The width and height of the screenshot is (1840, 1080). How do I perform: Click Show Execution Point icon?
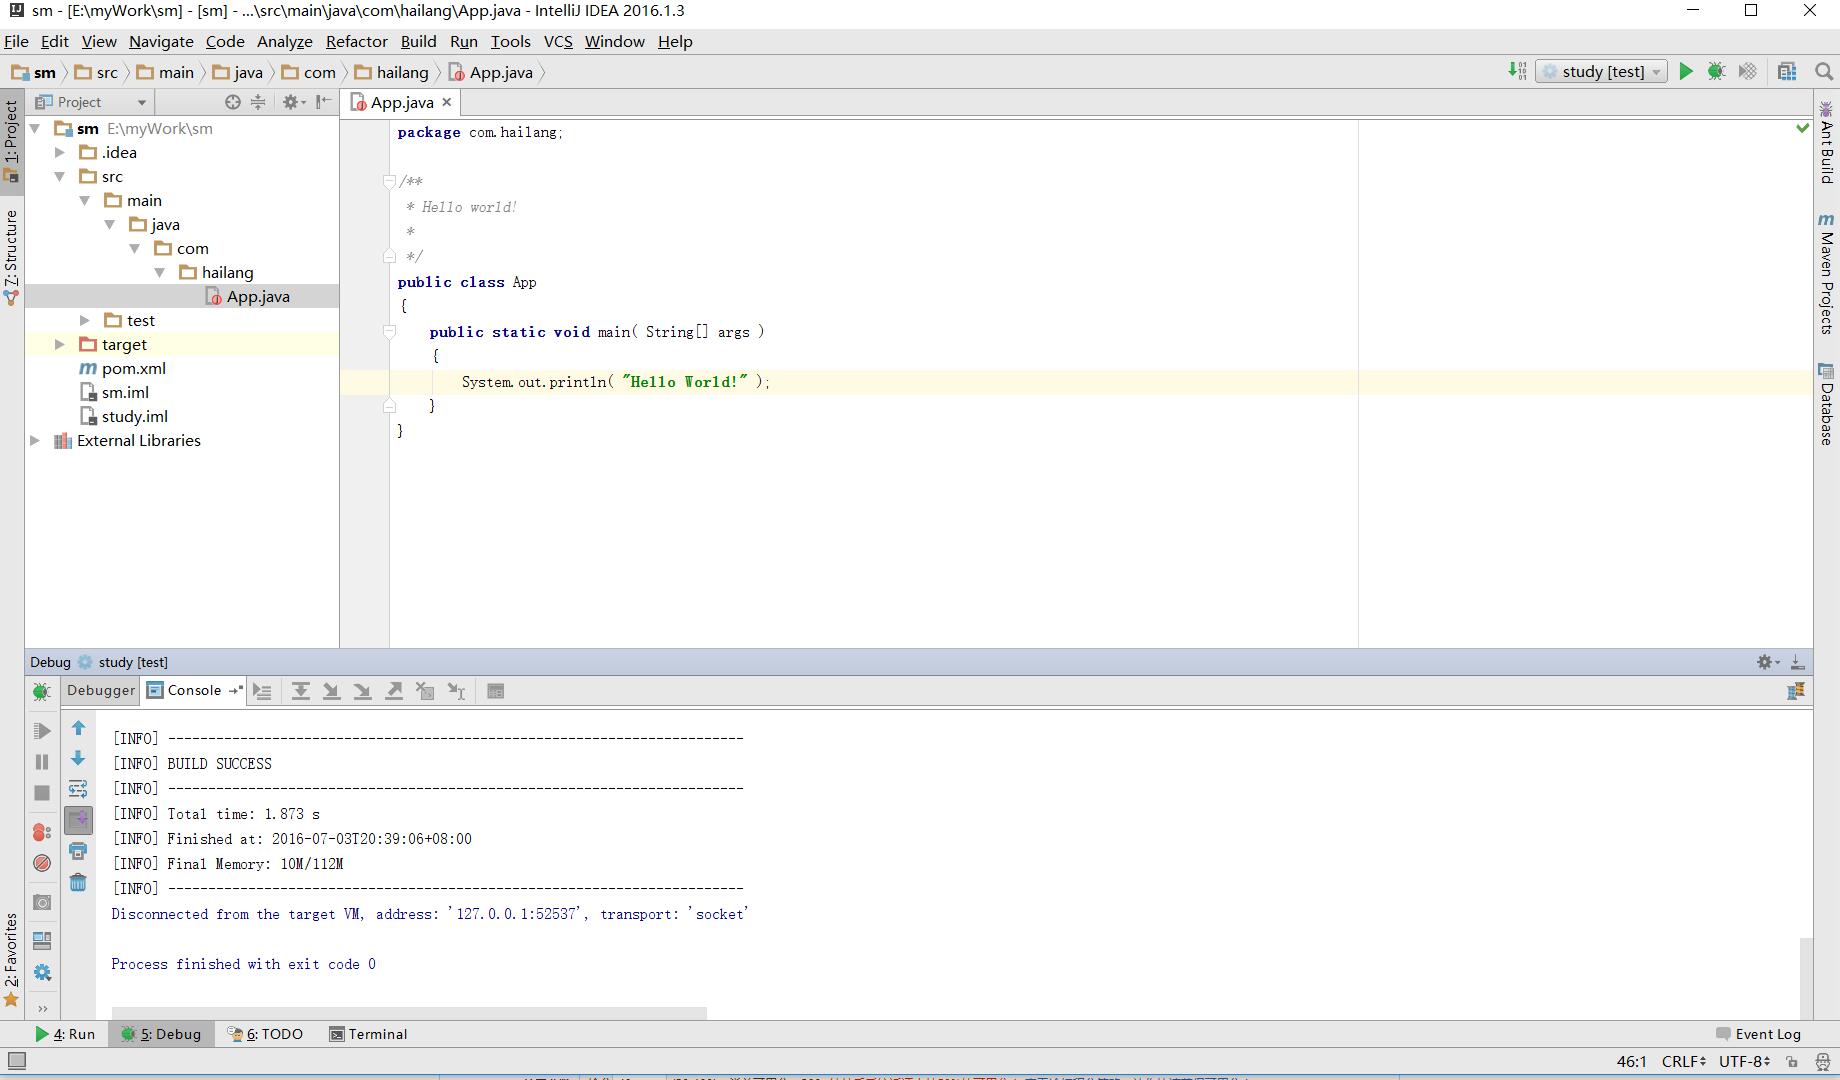262,691
